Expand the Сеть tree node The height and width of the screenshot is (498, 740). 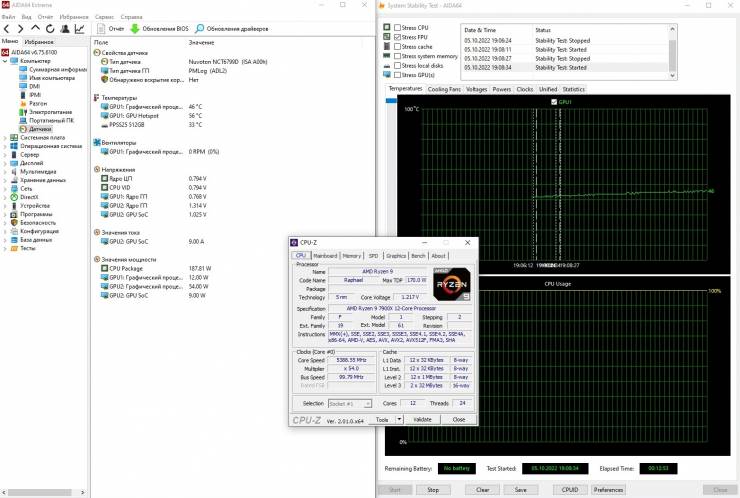click(x=5, y=188)
